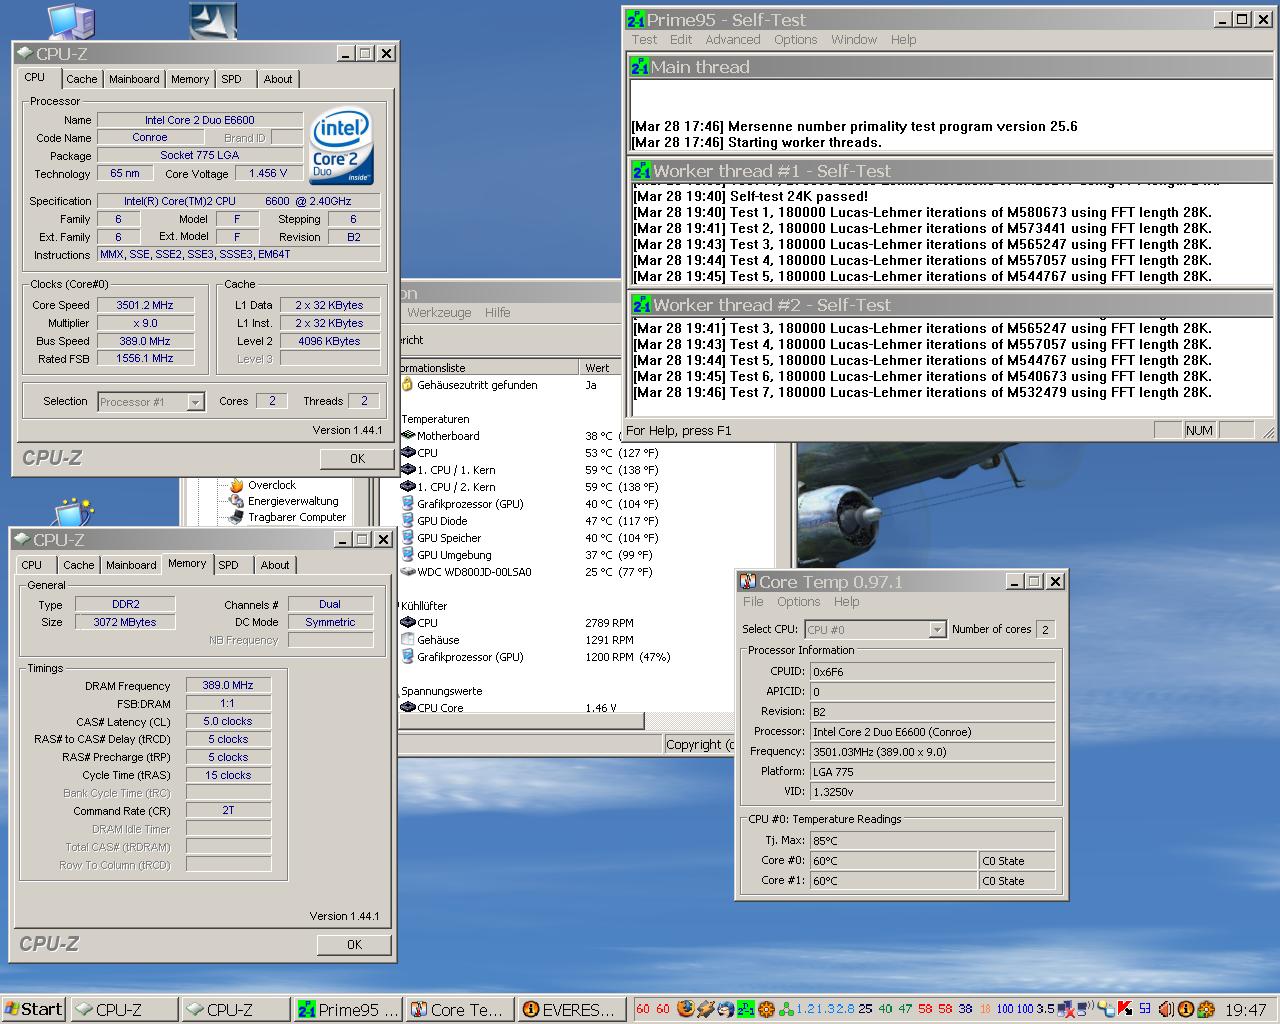Image resolution: width=1280 pixels, height=1024 pixels.
Task: Open the Select CPU dropdown in Core Temp
Action: pos(937,630)
